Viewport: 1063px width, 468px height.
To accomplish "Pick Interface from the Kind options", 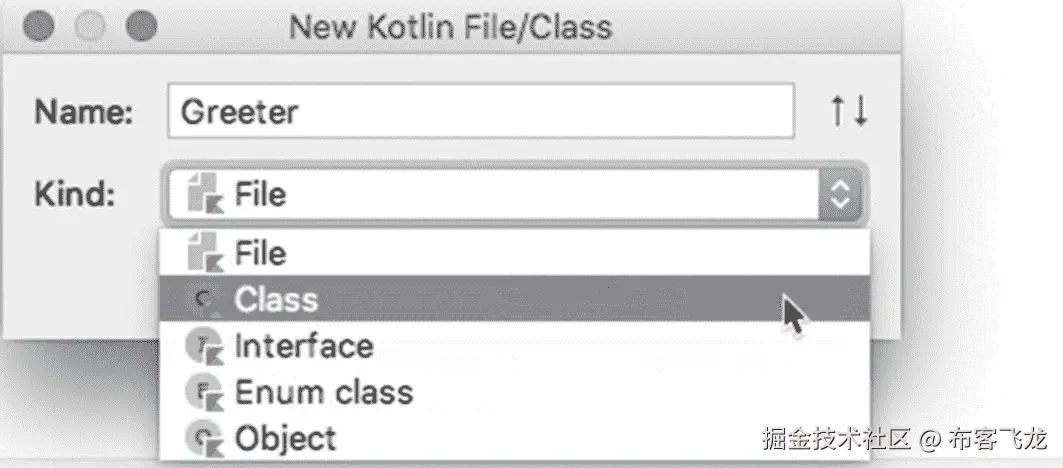I will (x=303, y=346).
